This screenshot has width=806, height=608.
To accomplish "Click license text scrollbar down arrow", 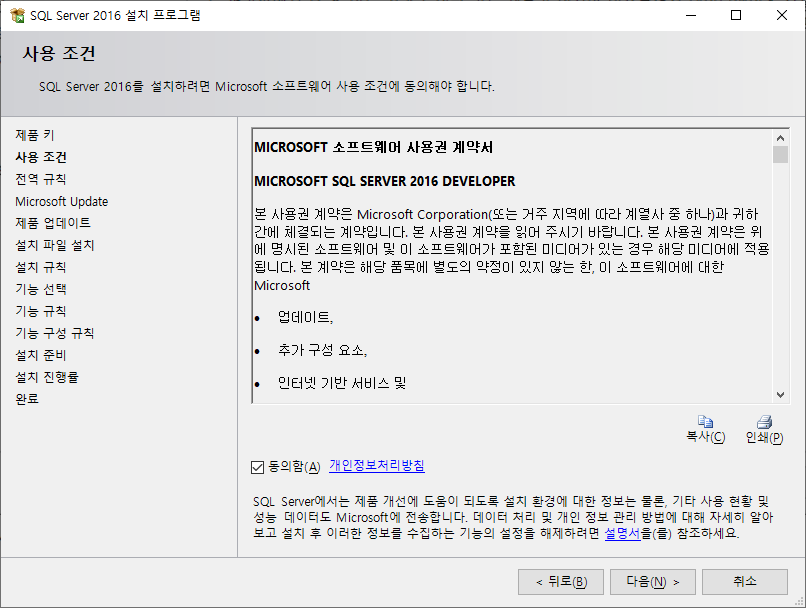I will [x=780, y=395].
